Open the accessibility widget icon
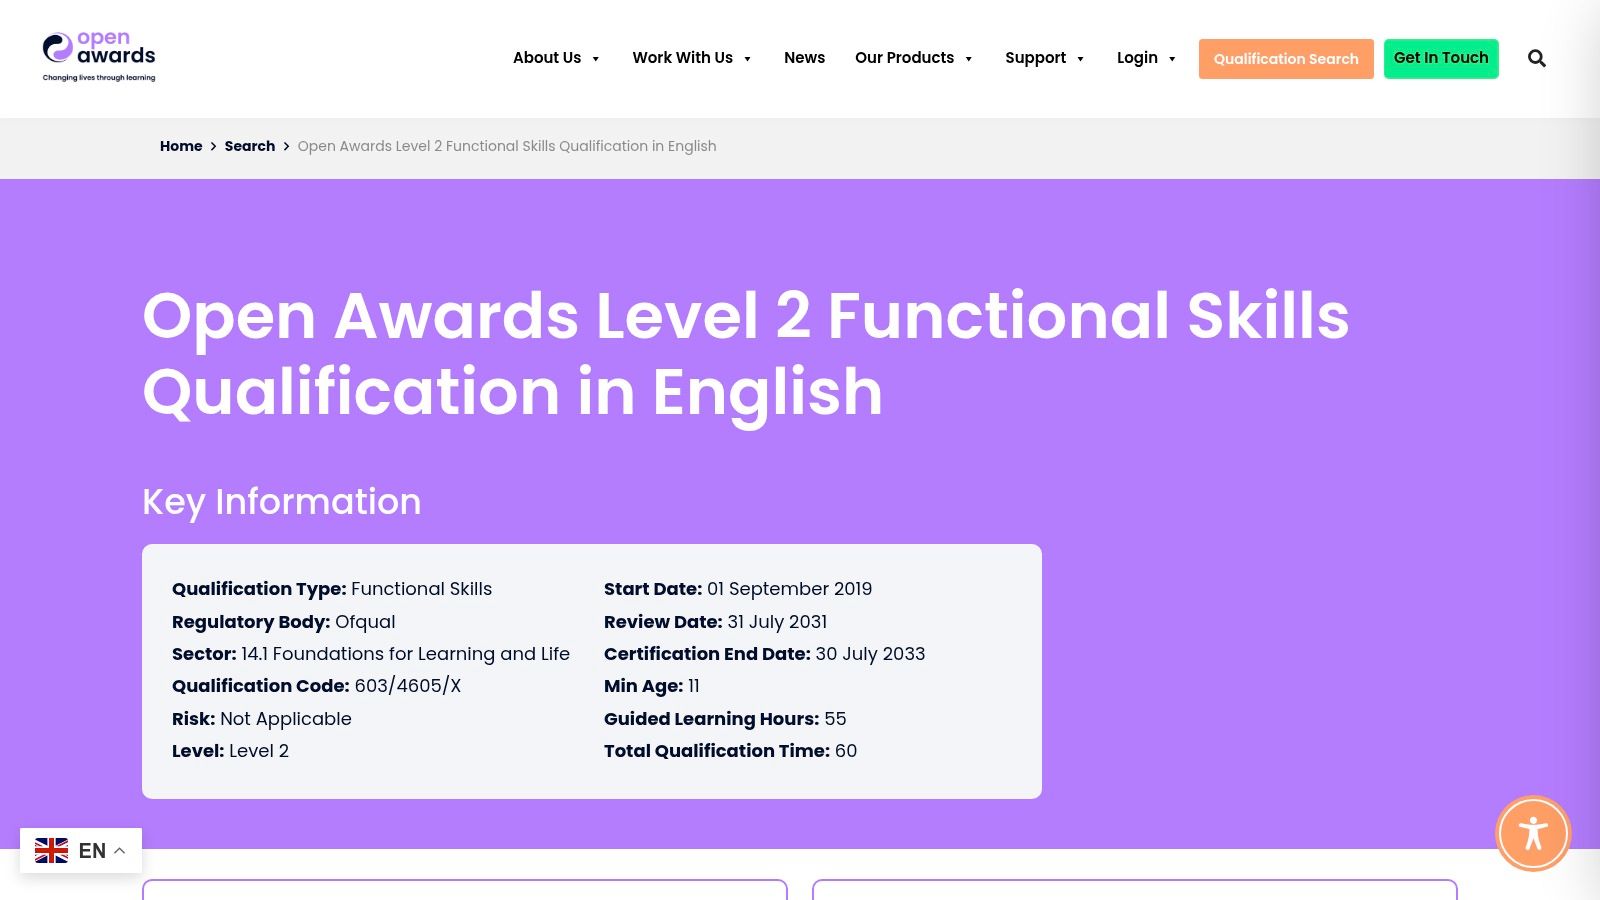 [1533, 833]
